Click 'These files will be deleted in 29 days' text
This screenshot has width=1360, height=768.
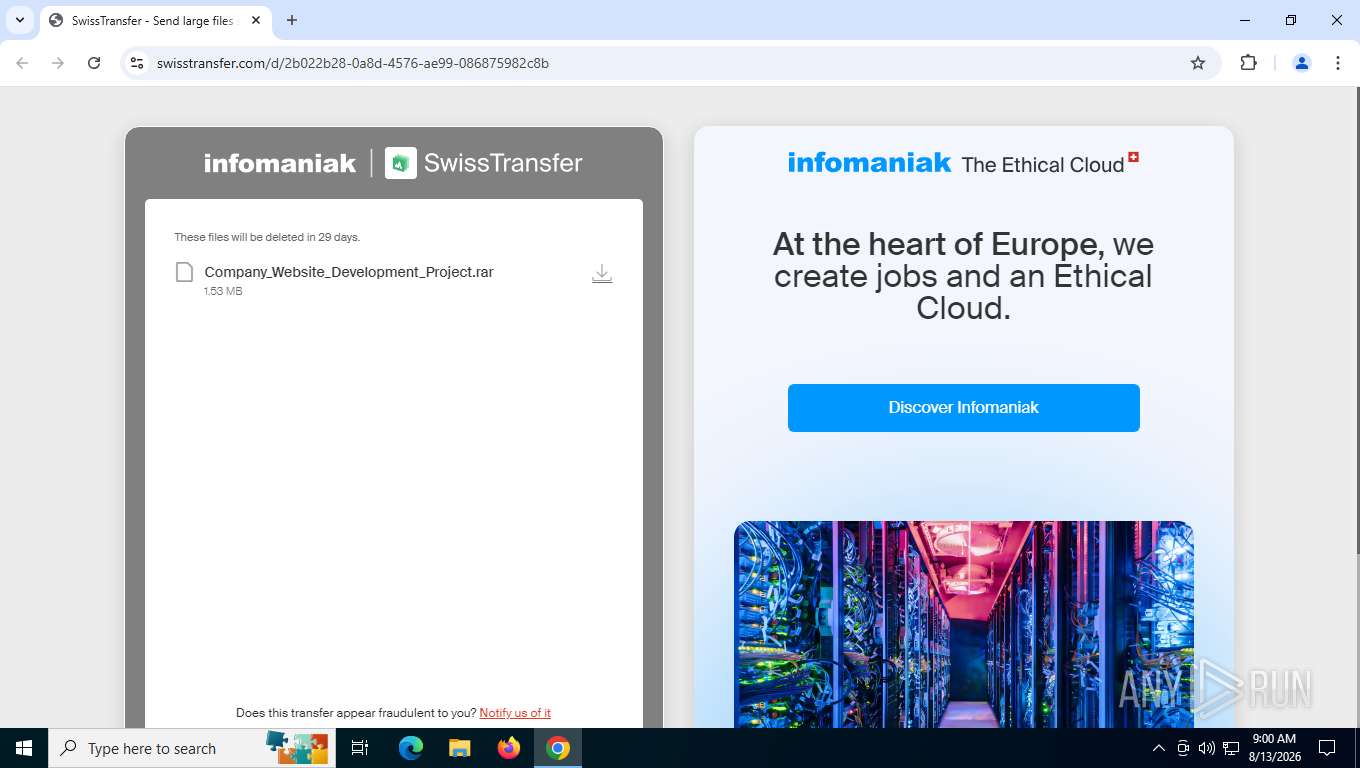[267, 238]
